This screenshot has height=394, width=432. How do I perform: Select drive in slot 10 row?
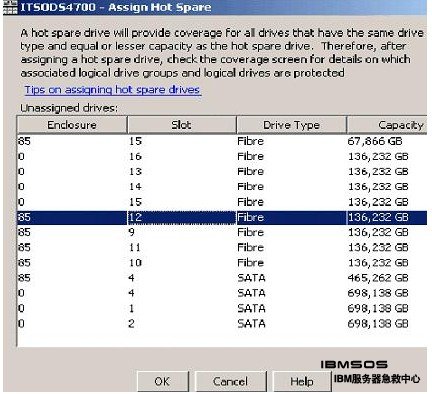[x=222, y=263]
